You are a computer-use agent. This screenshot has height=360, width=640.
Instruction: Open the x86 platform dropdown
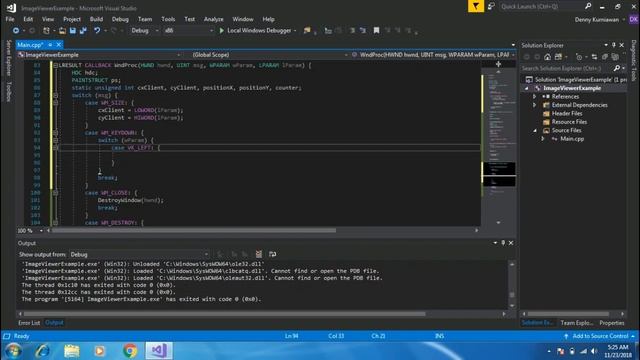[x=188, y=31]
